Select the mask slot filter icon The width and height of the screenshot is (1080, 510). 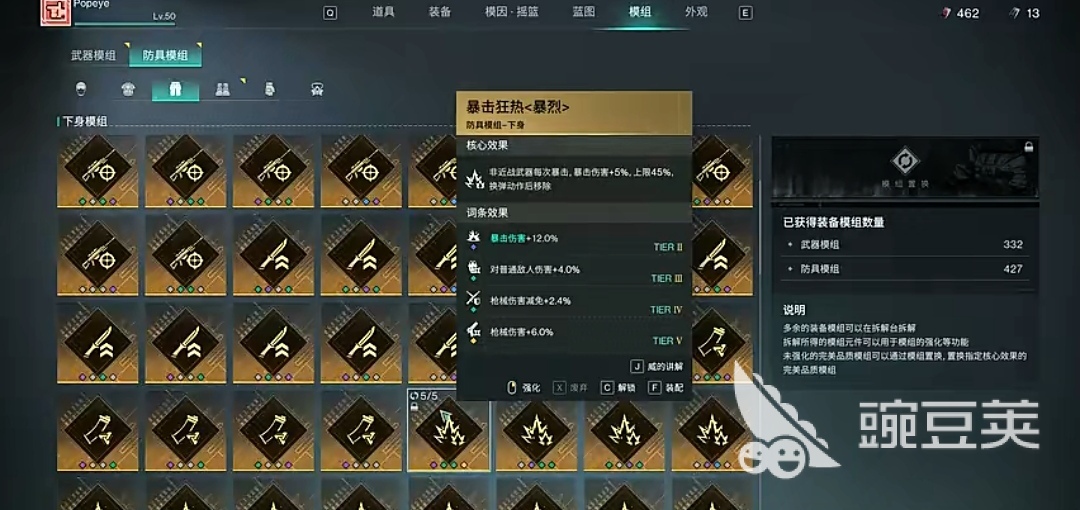[317, 90]
